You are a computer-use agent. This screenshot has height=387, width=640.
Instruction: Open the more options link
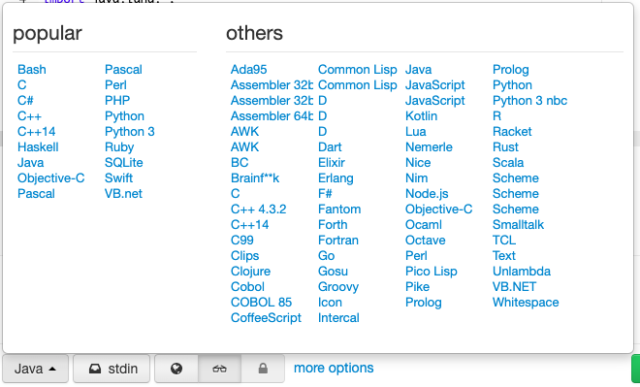(x=333, y=368)
